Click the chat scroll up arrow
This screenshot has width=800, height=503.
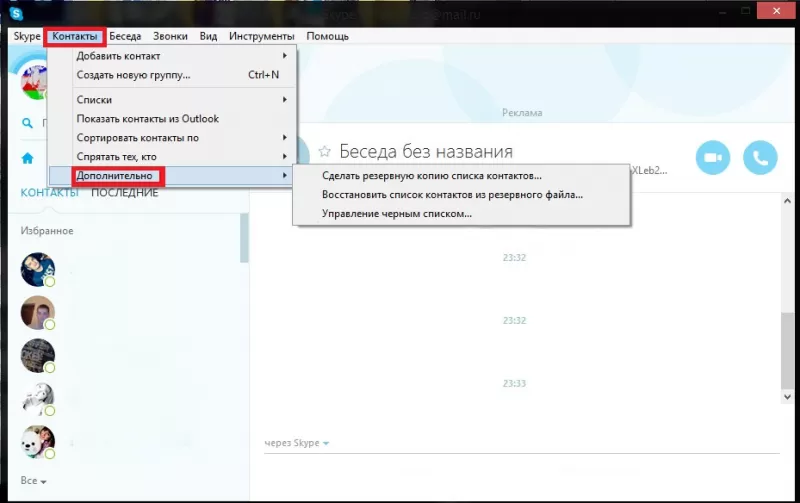point(787,201)
